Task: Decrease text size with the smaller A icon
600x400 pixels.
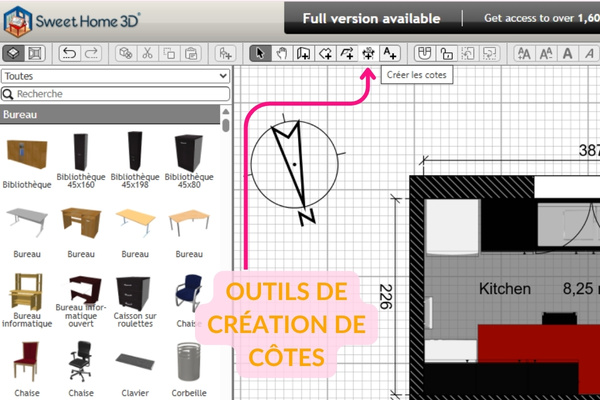Action: coord(546,53)
